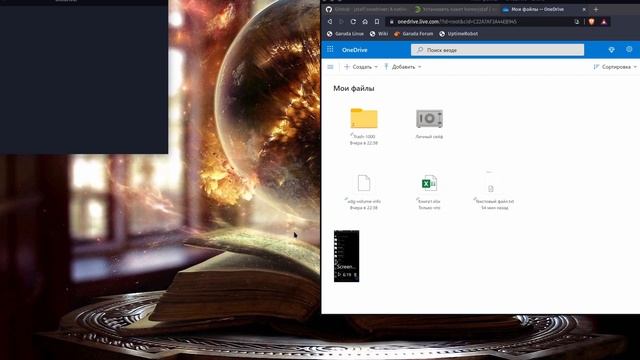Click the OneDrive logo text
The image size is (640, 360).
coord(354,50)
